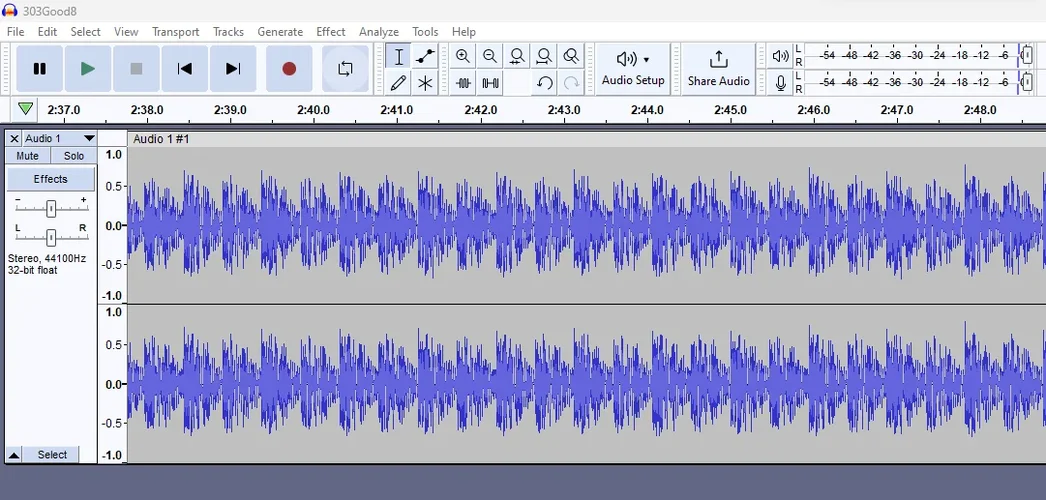This screenshot has width=1046, height=500.
Task: Open the Tools menu
Action: pos(425,31)
